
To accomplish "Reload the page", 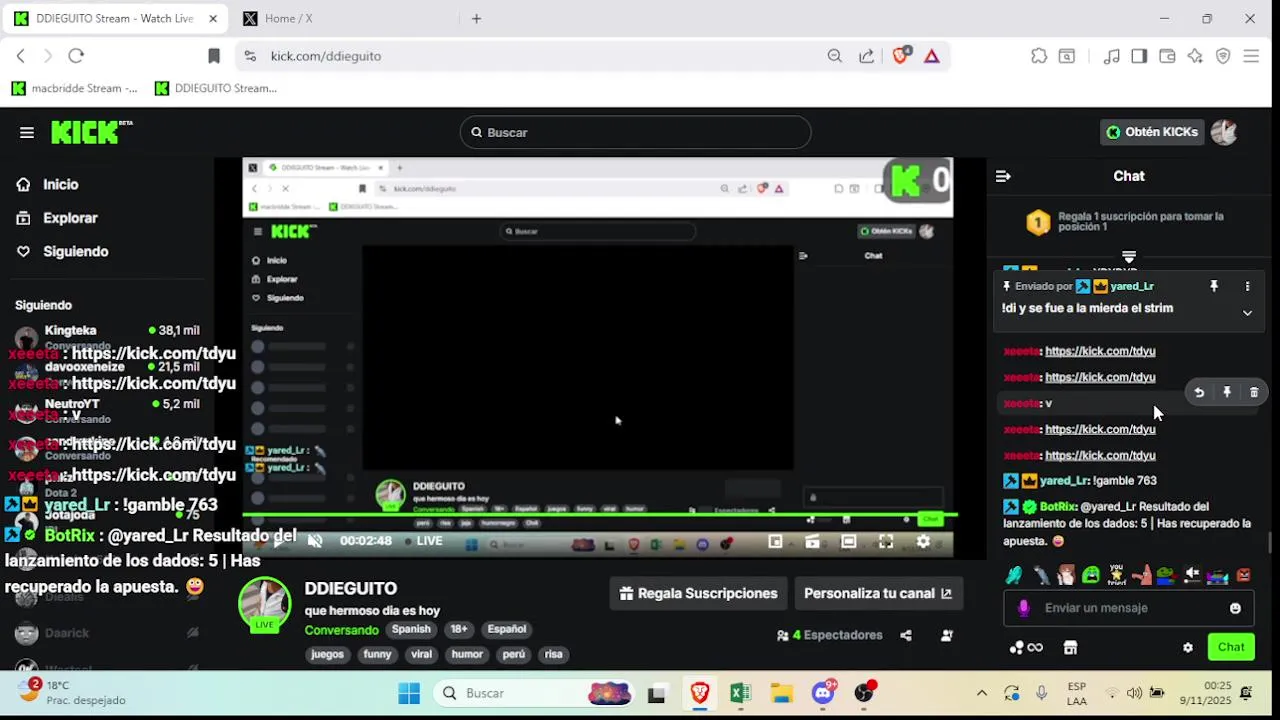I will (x=76, y=56).
